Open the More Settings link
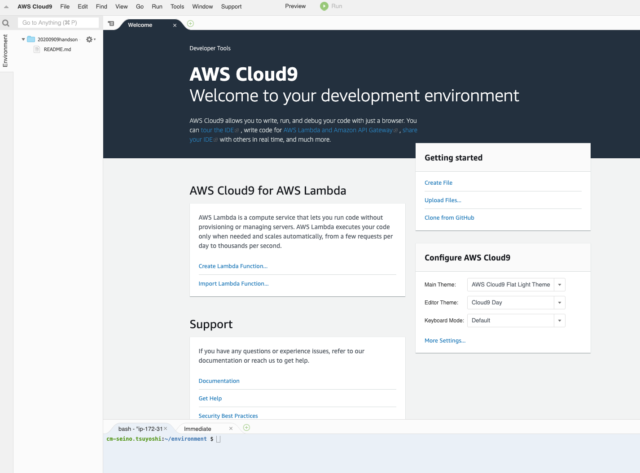 [445, 340]
